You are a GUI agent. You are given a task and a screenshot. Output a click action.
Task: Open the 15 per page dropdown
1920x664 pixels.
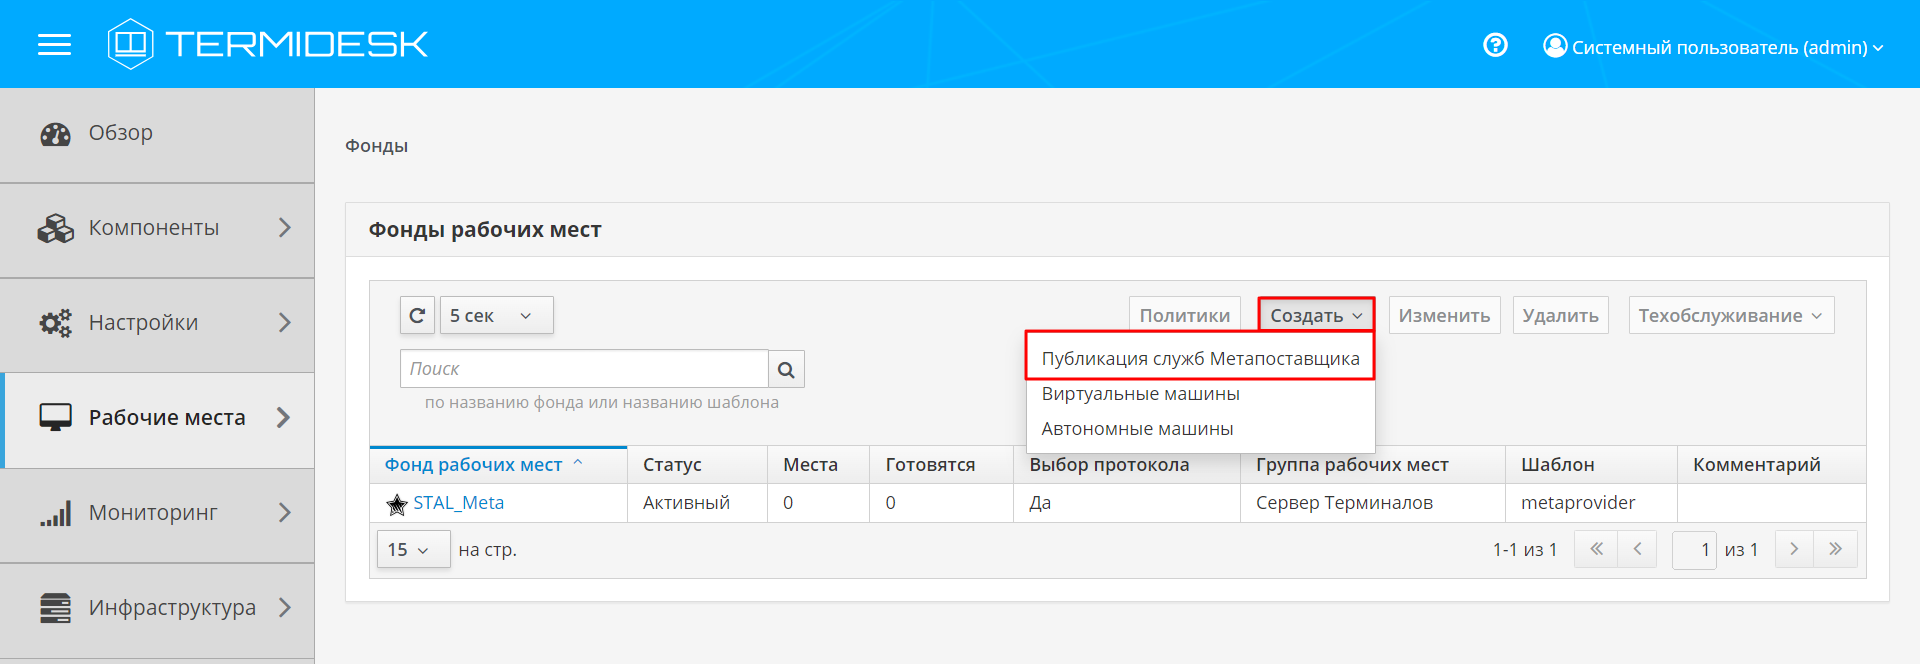coord(414,550)
